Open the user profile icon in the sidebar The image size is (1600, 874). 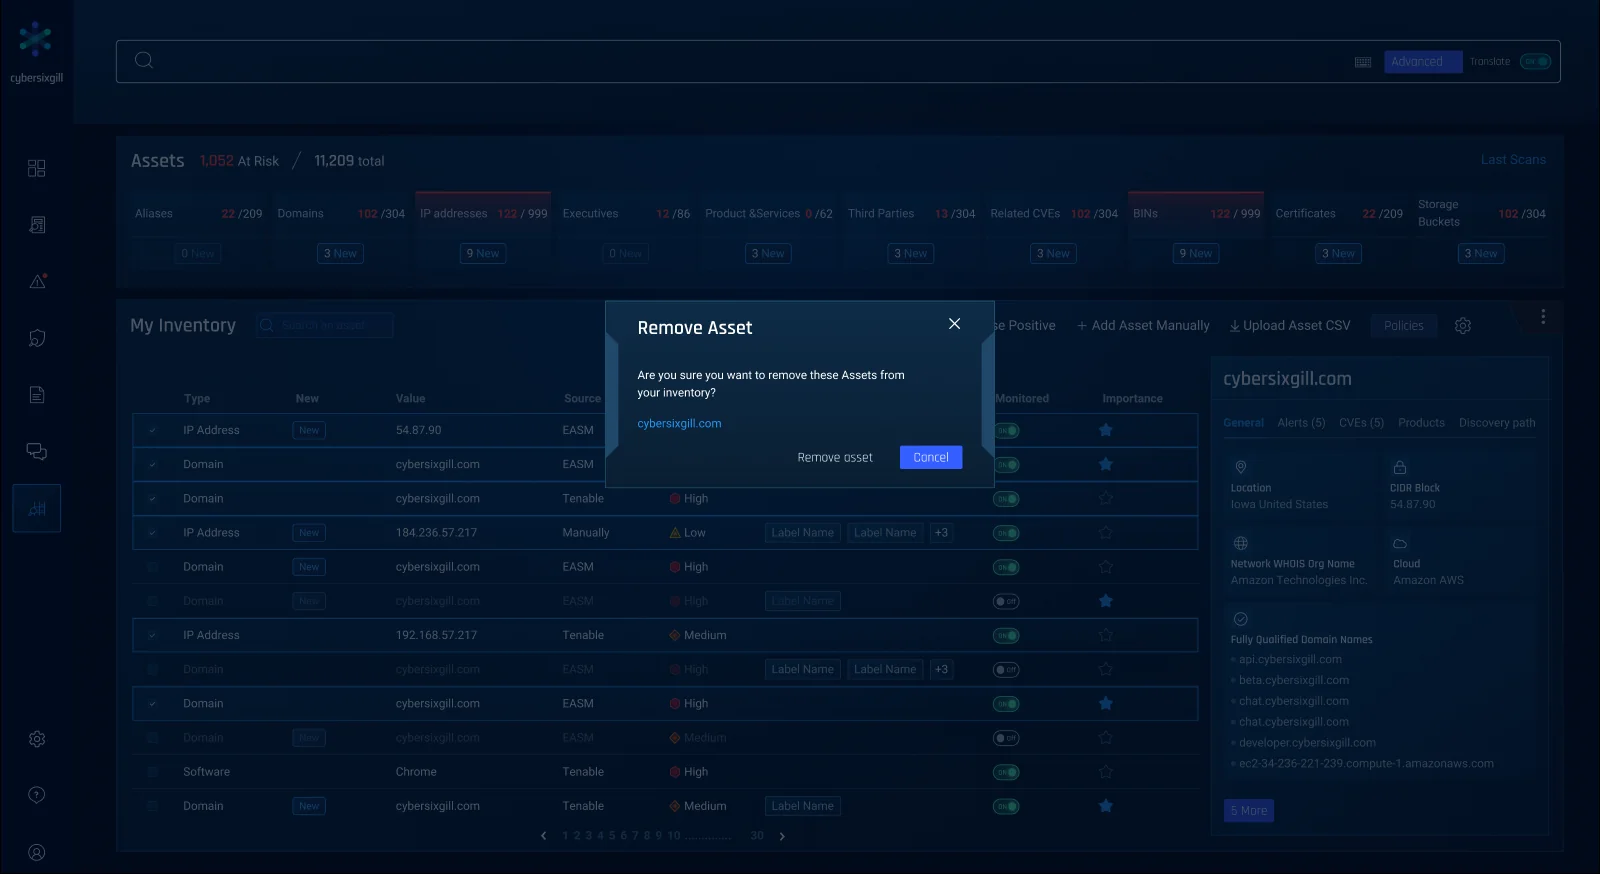(37, 853)
